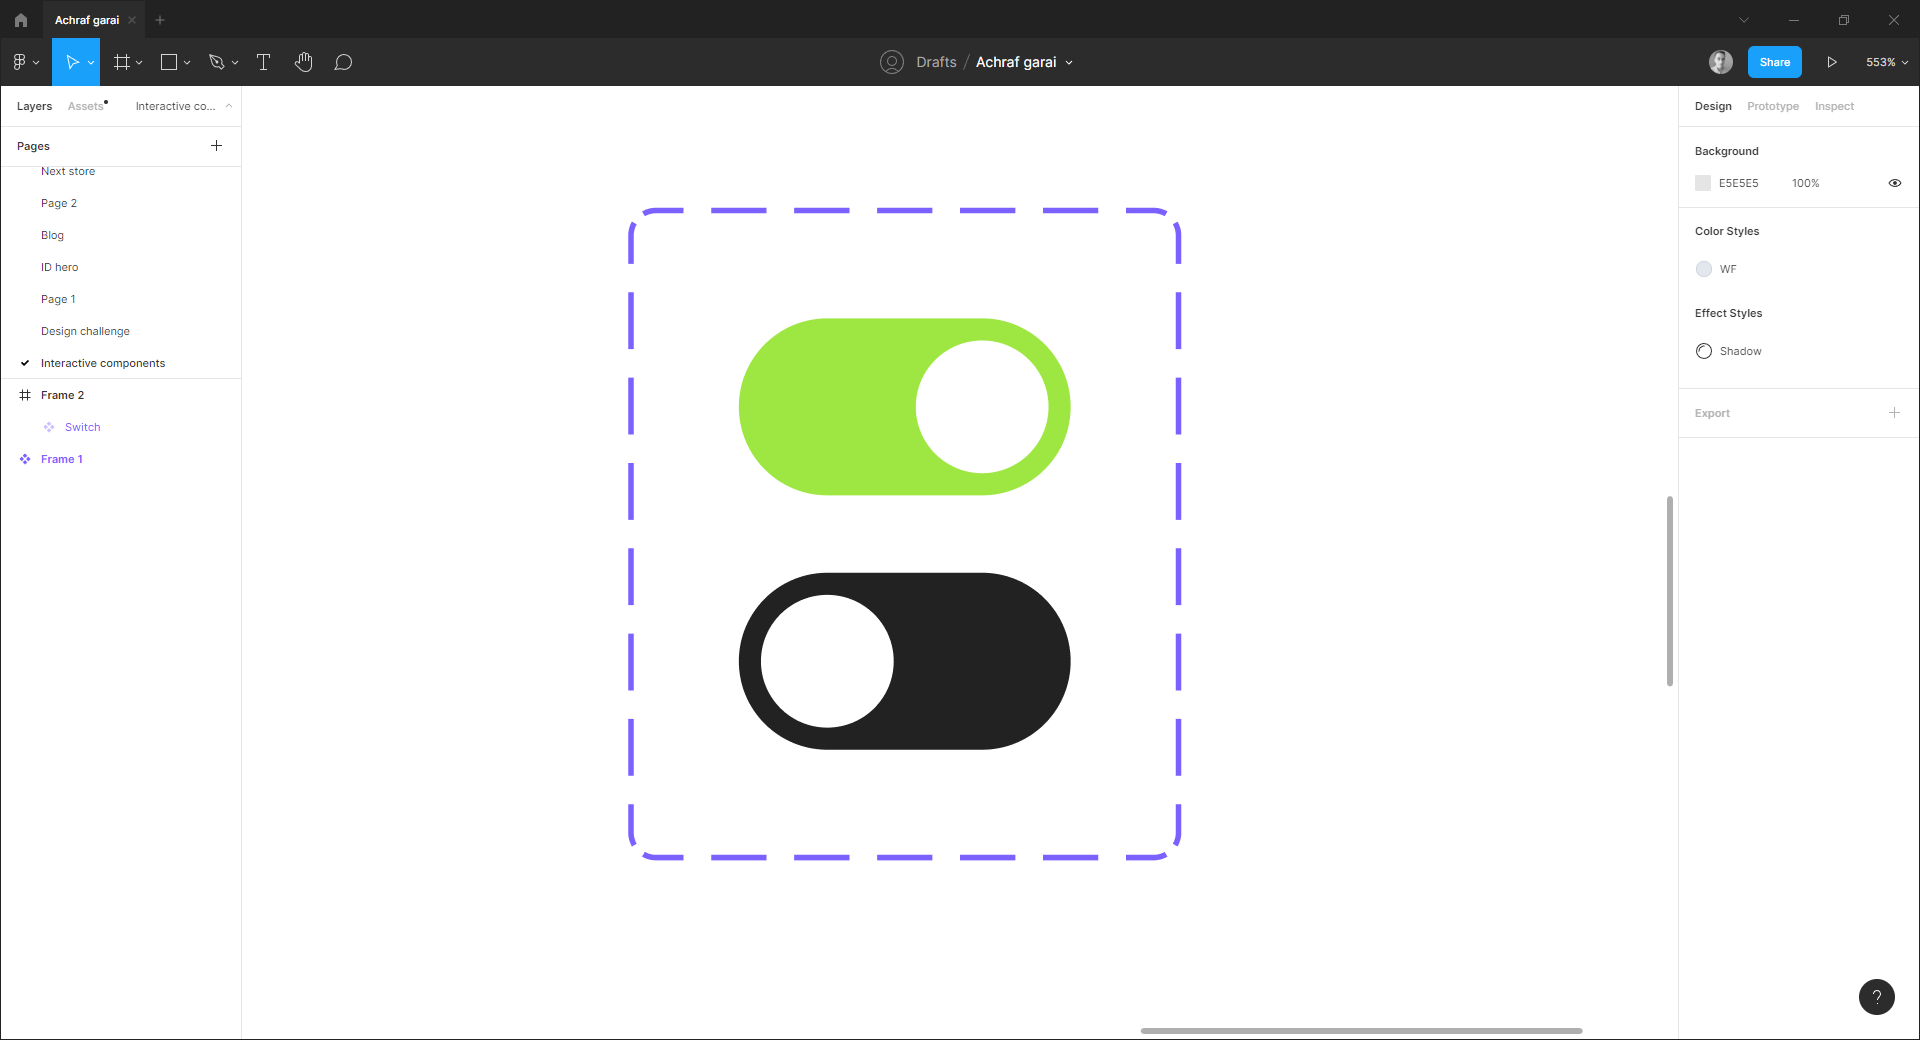Select the Design challenge page
The height and width of the screenshot is (1040, 1920).
coord(85,331)
